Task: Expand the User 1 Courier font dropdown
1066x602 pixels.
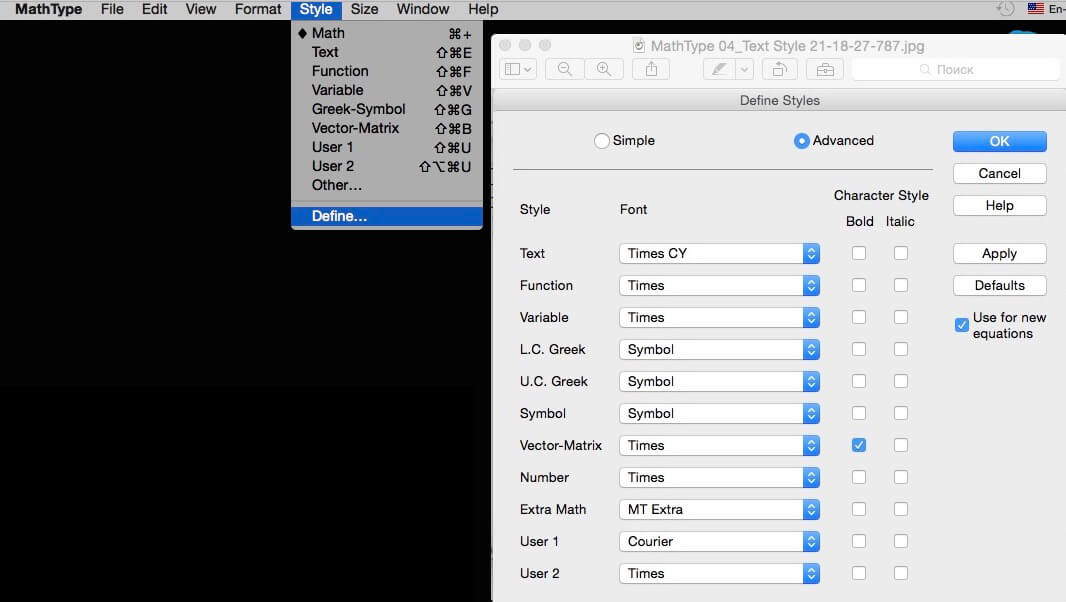Action: pos(719,541)
